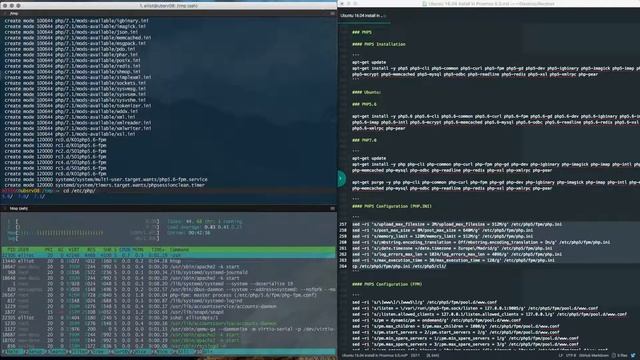Select the 'sshd: elliot@pts/1' row in htop

(x=168, y=318)
